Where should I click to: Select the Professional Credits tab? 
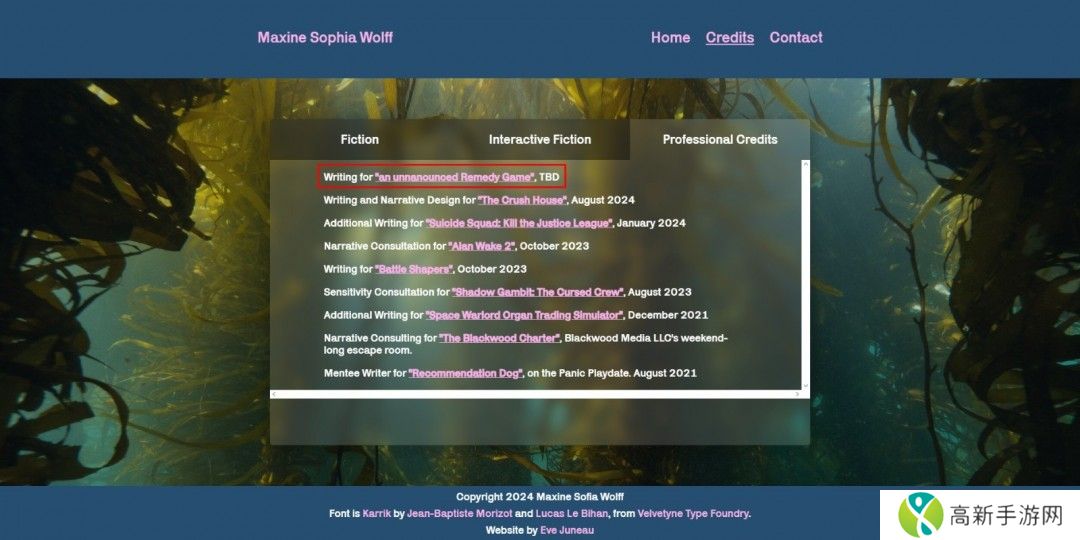click(x=719, y=140)
